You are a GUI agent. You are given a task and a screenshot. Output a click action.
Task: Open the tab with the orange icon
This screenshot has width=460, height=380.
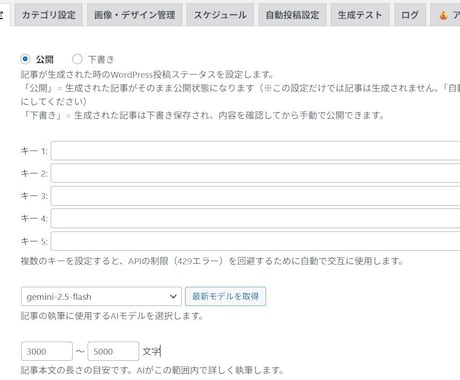tap(445, 15)
